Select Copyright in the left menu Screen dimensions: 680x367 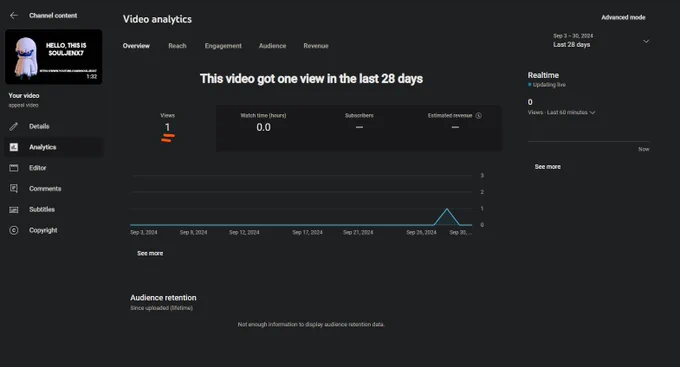tap(43, 230)
